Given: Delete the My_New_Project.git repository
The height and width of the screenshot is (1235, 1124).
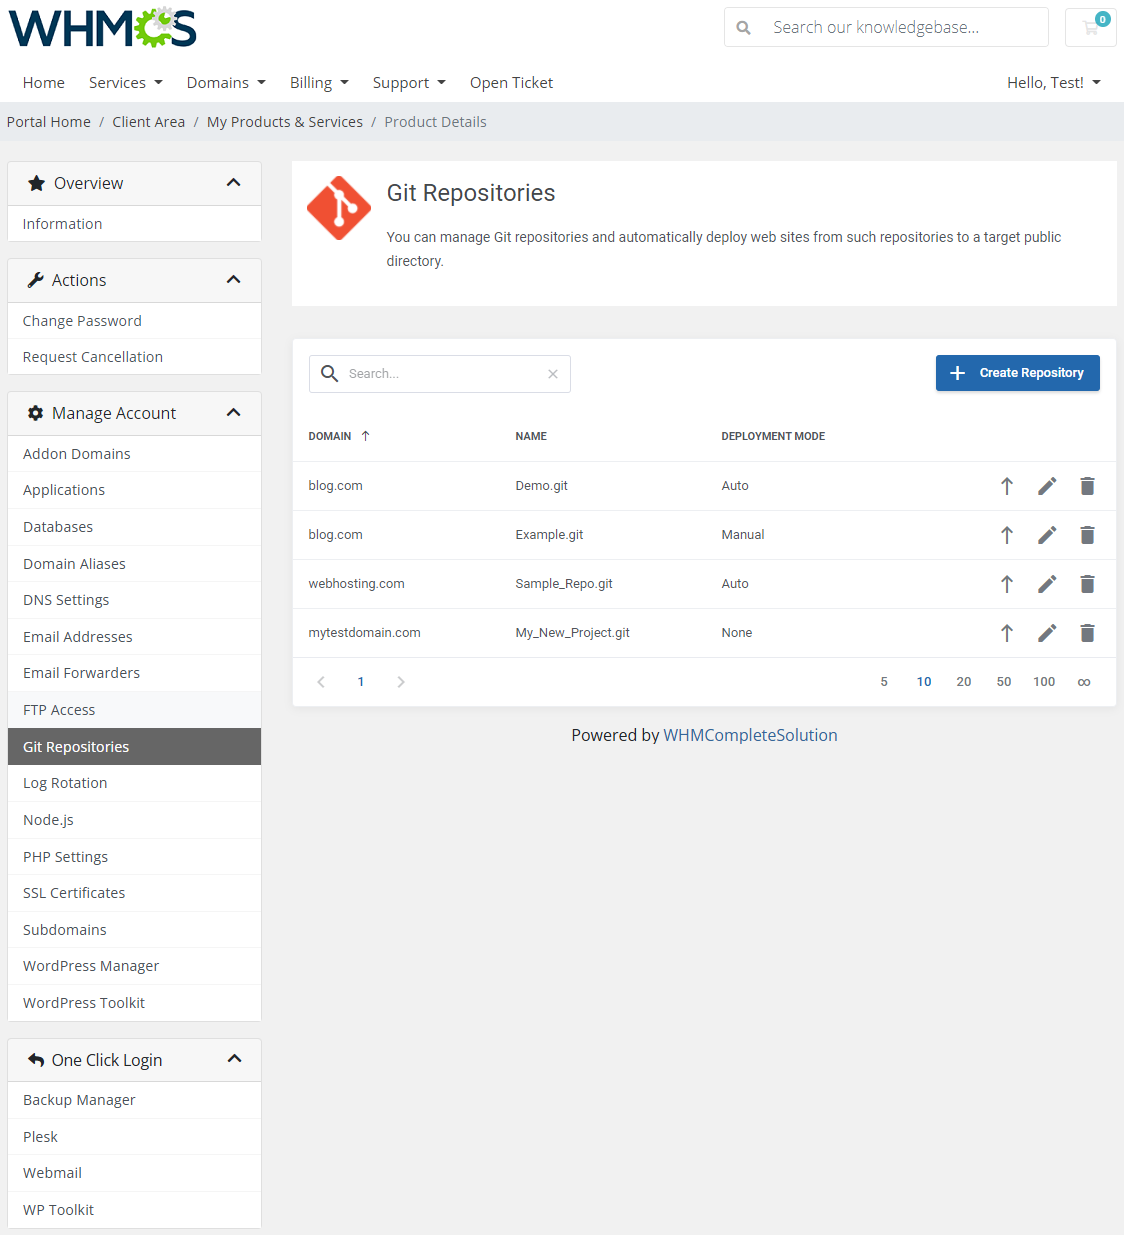Looking at the screenshot, I should (x=1087, y=633).
